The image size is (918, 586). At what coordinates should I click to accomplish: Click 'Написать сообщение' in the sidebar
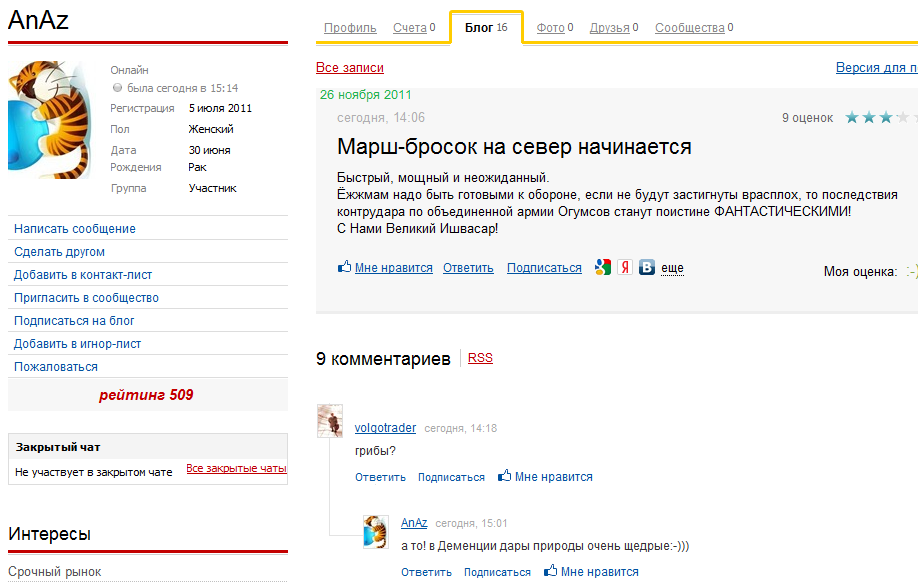click(x=75, y=229)
